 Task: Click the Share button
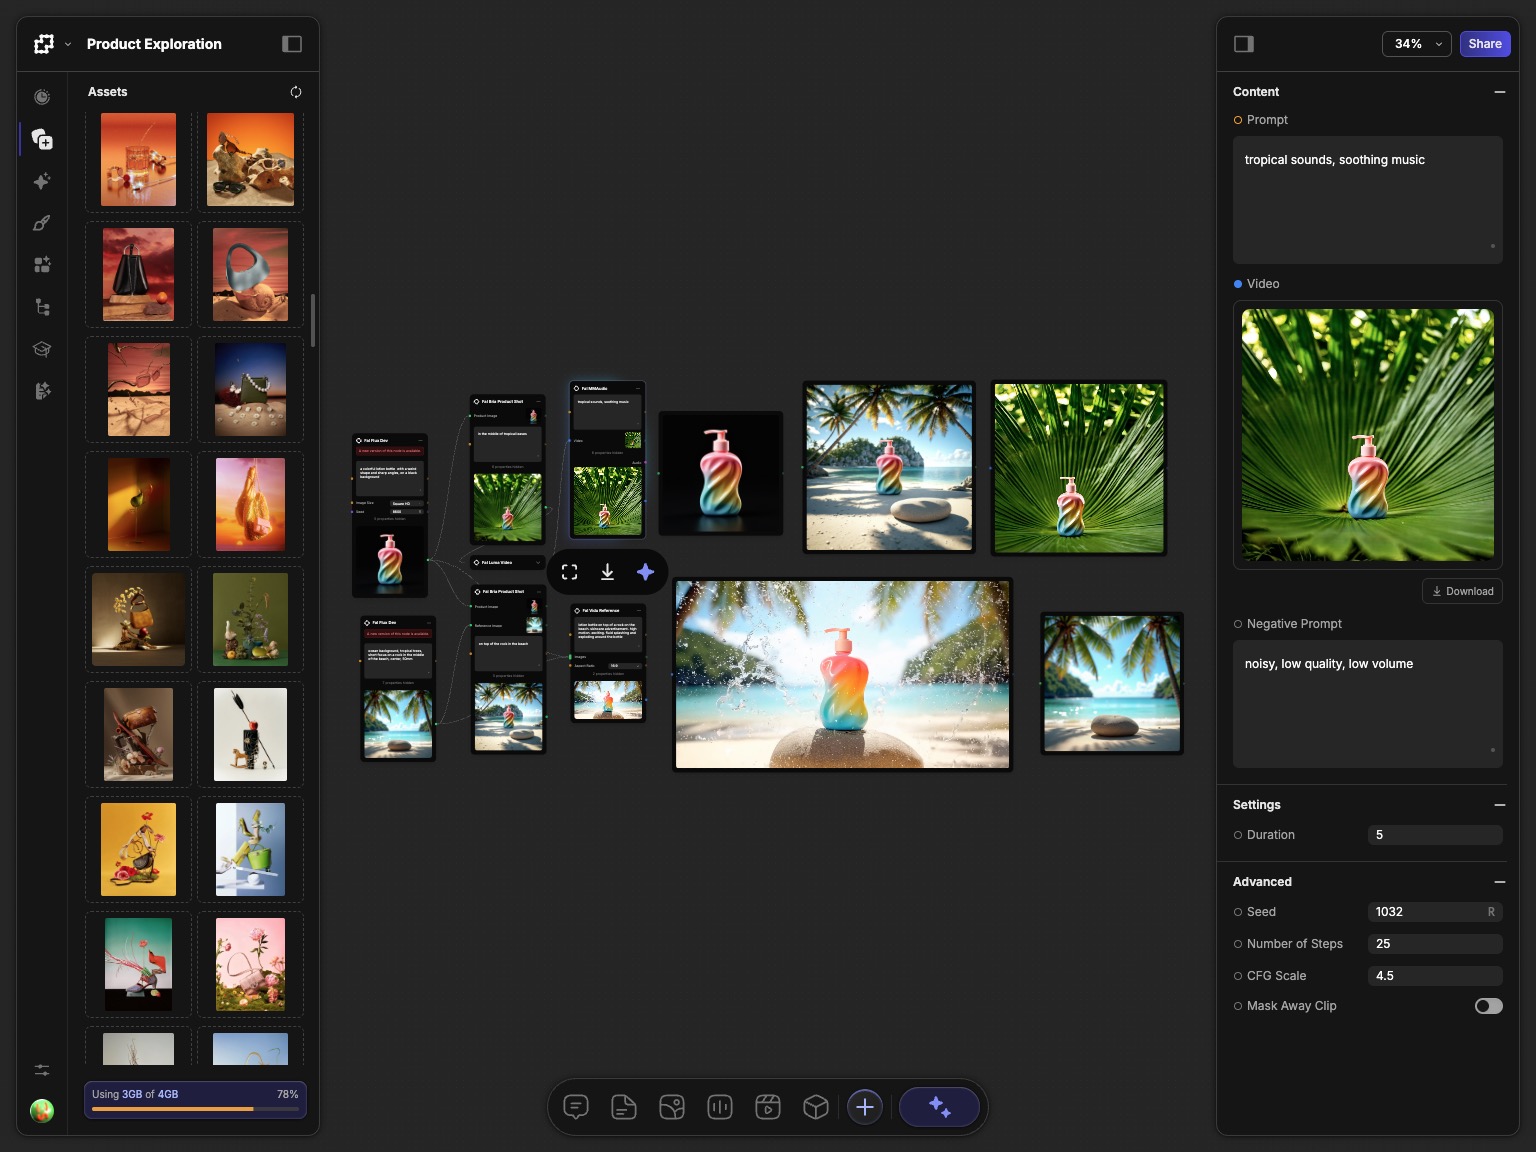(x=1484, y=44)
